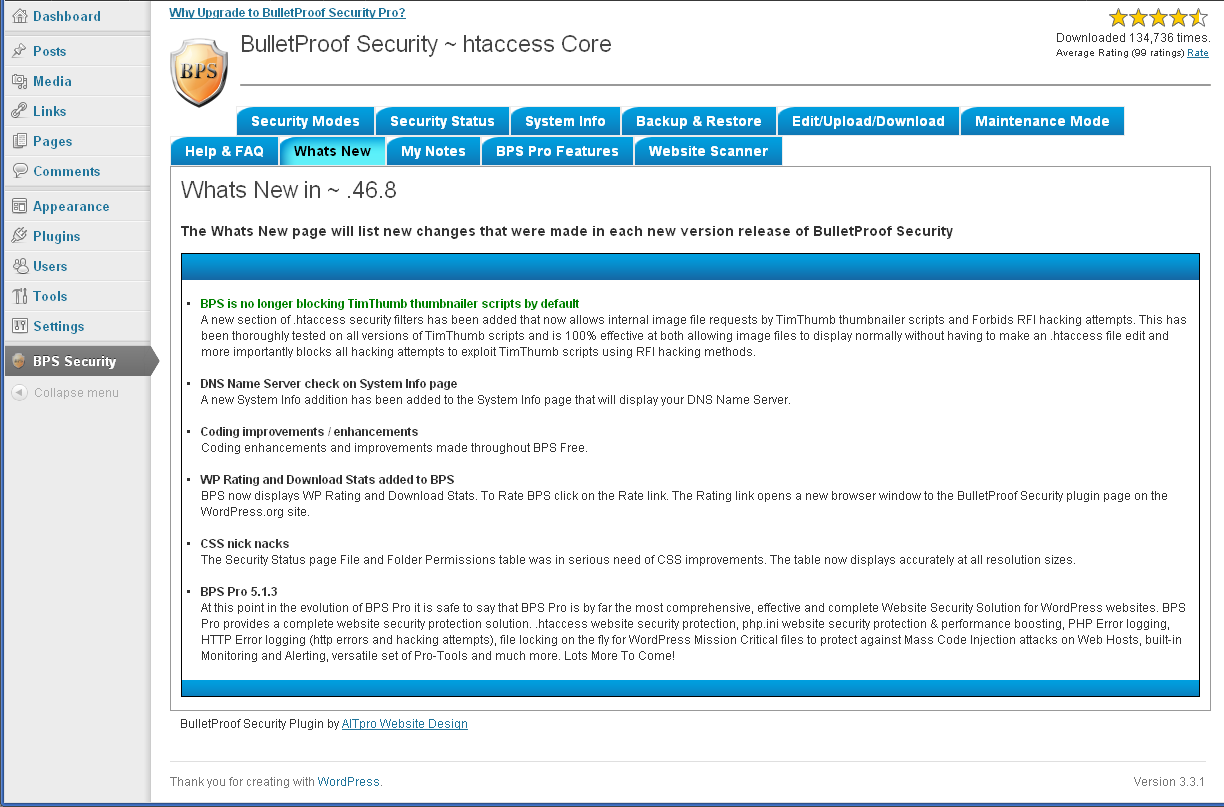The image size is (1224, 807).
Task: Open the Maintenance Mode tab
Action: click(1042, 121)
